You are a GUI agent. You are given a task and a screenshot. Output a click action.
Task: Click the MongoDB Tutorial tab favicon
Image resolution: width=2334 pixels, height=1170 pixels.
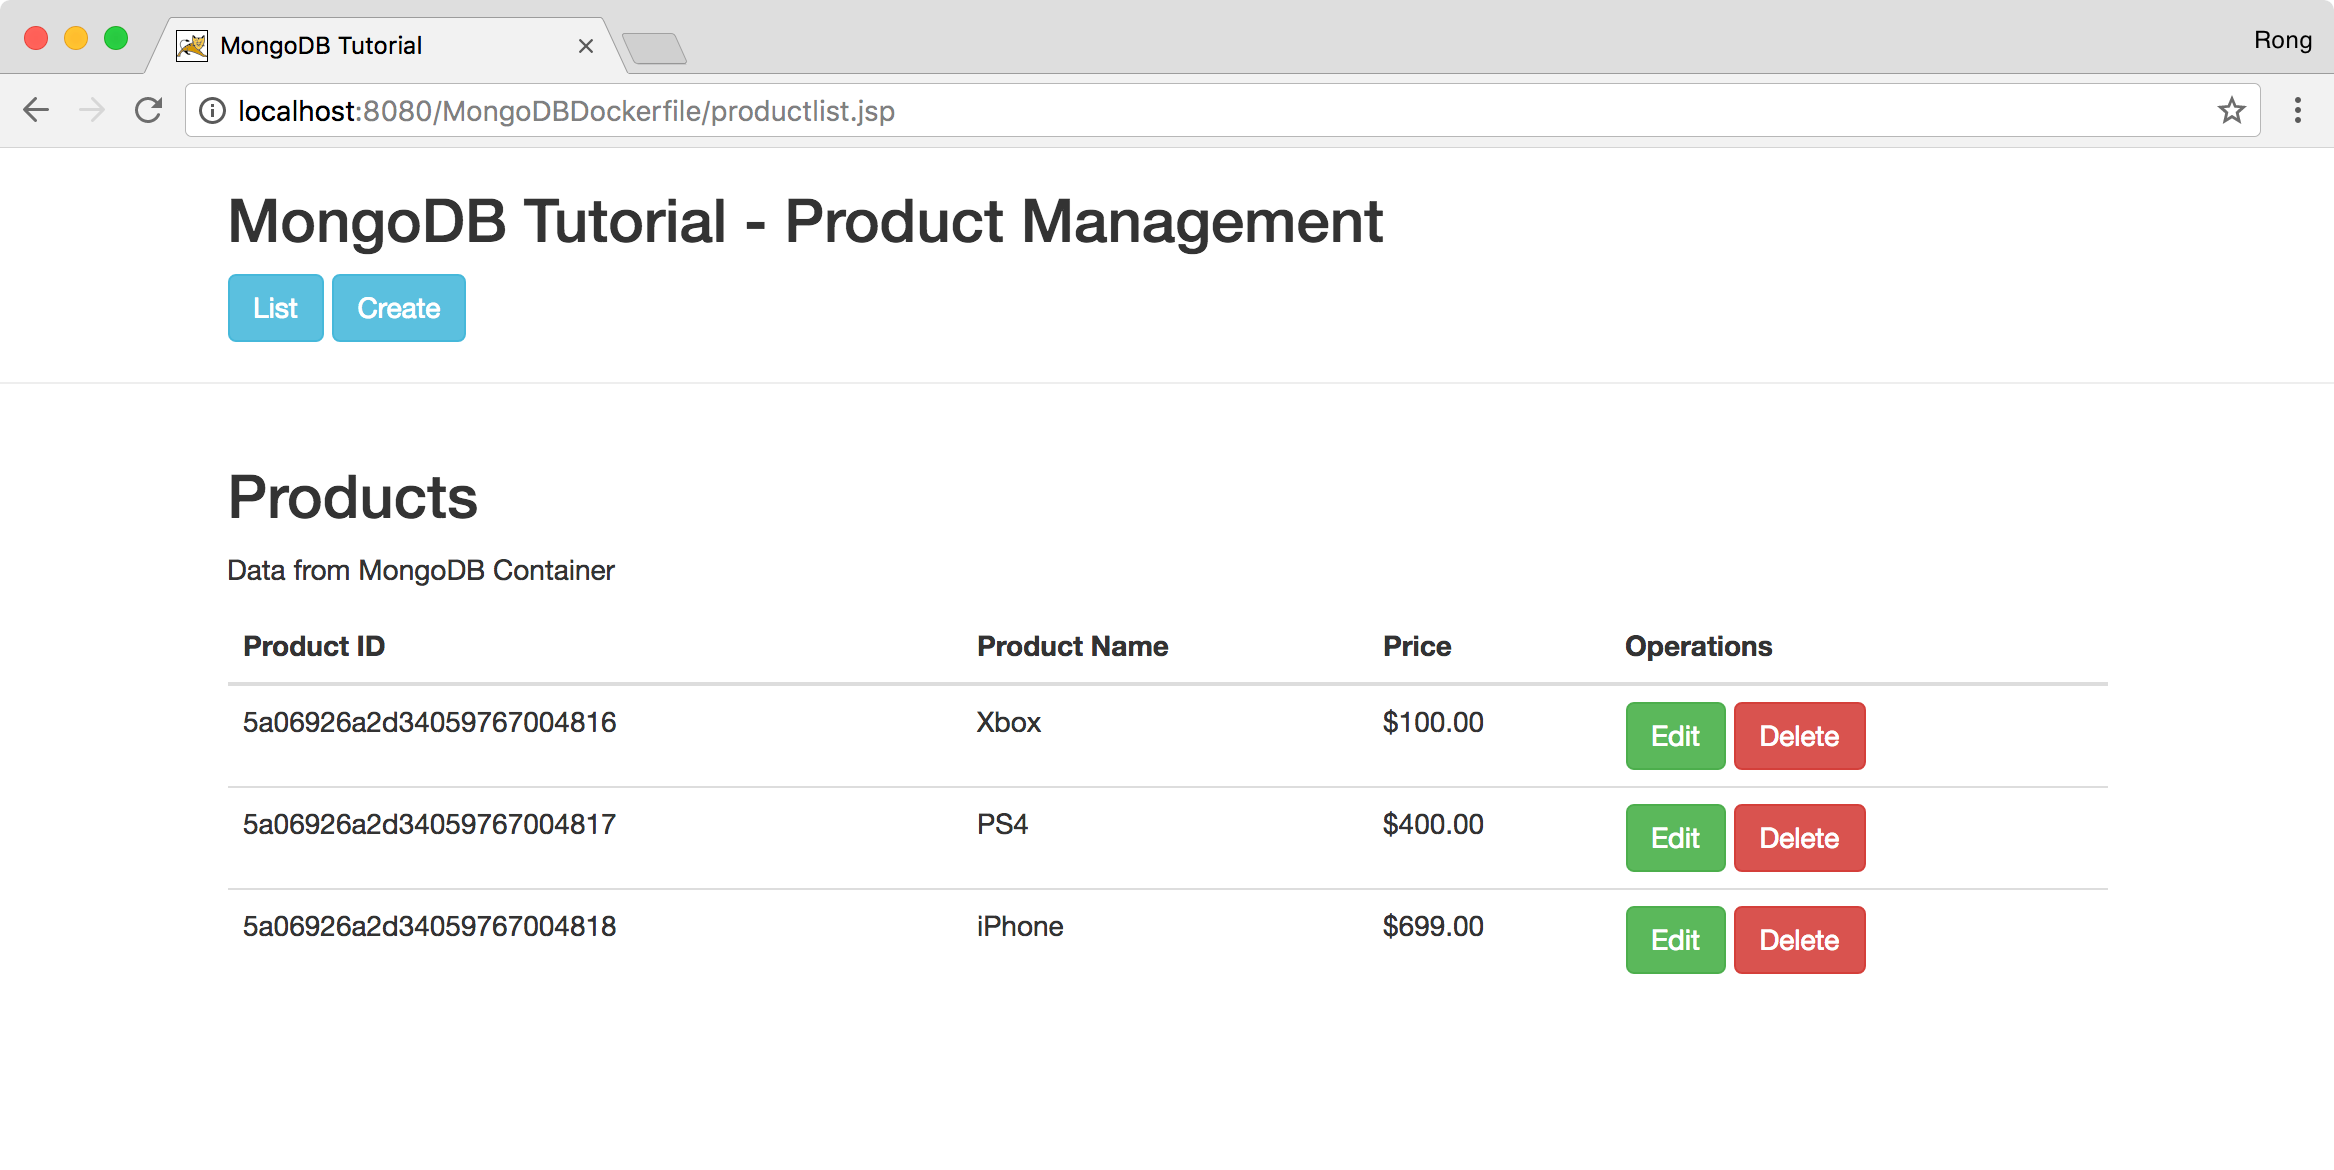[x=190, y=45]
